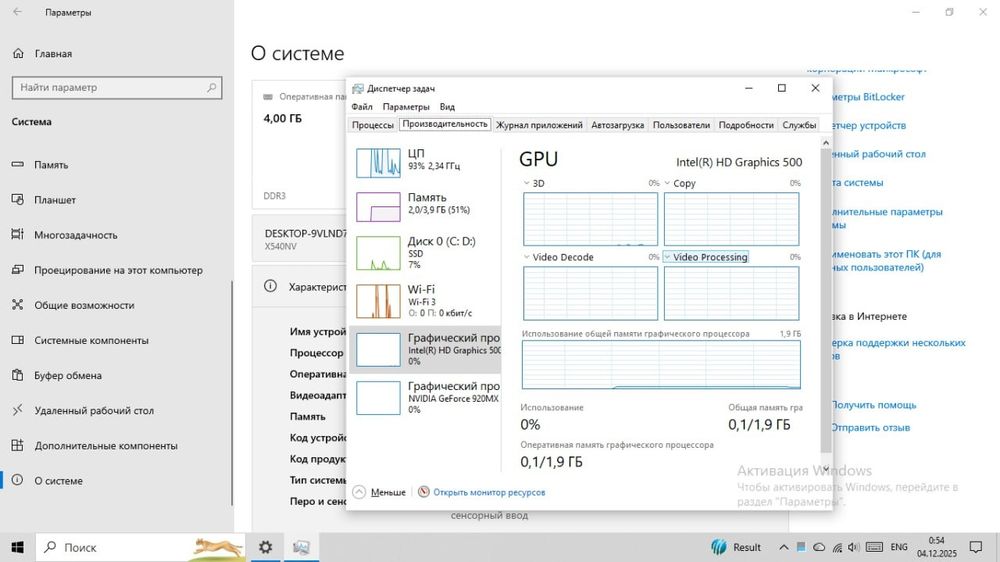Switch to the Производительность tab
The width and height of the screenshot is (1000, 562).
tap(445, 124)
